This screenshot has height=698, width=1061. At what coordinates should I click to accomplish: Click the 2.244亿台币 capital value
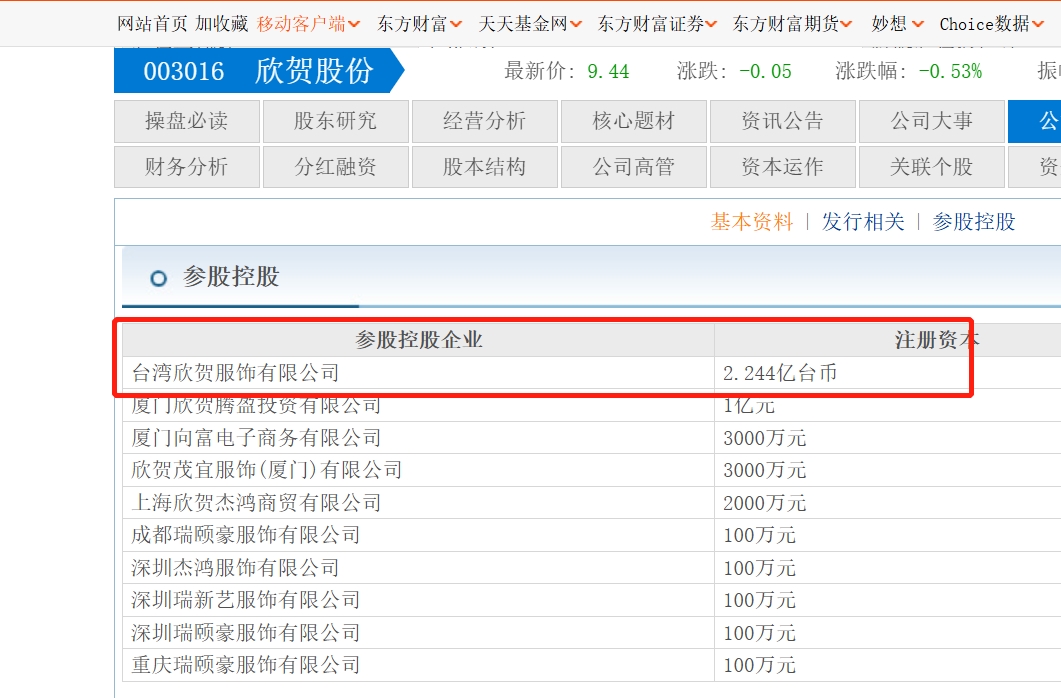coord(780,373)
